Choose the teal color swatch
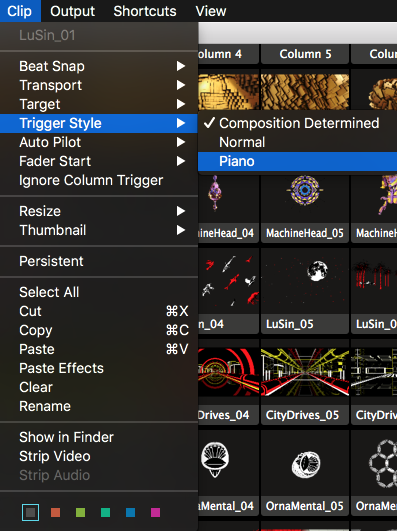Viewport: 397px width, 531px height. point(105,512)
